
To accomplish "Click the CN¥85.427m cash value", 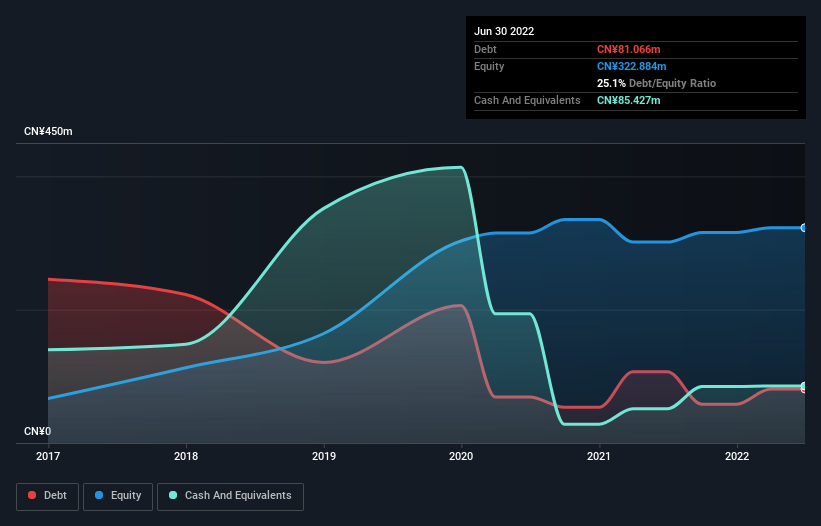I will (628, 100).
